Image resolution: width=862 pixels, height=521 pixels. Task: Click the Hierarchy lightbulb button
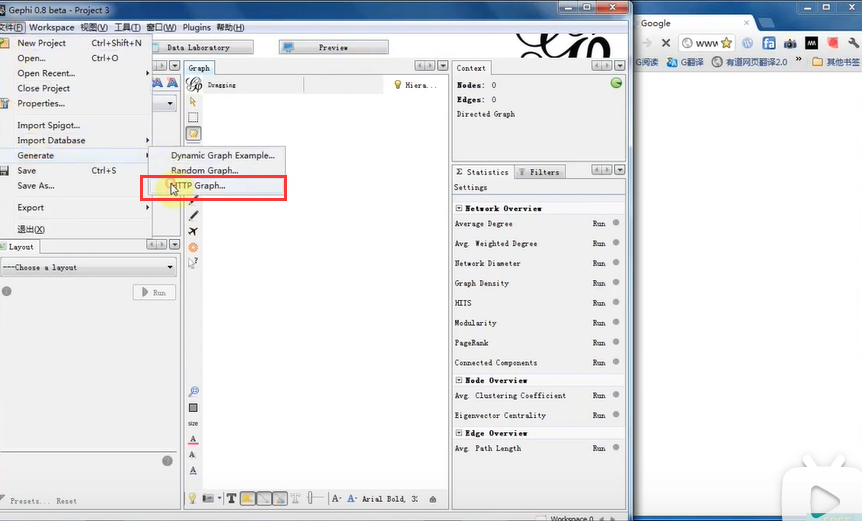click(x=416, y=85)
